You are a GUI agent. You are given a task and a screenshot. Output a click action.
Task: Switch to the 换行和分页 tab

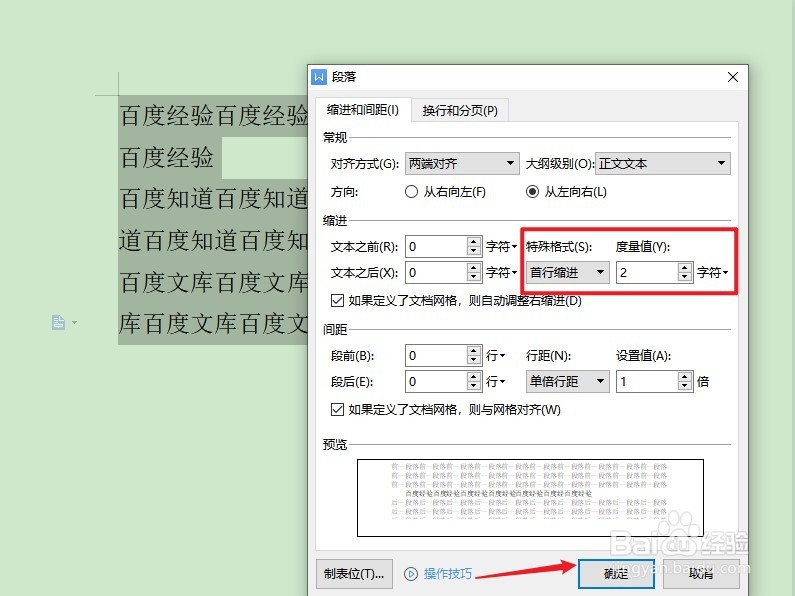point(460,110)
